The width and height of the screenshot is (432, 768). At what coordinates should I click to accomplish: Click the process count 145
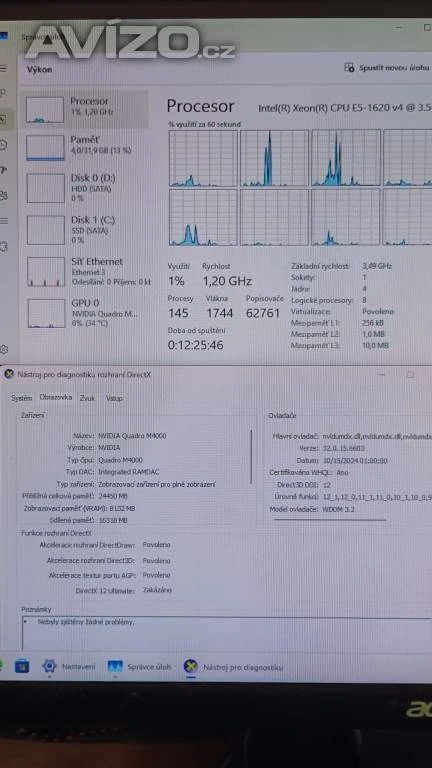(x=178, y=313)
